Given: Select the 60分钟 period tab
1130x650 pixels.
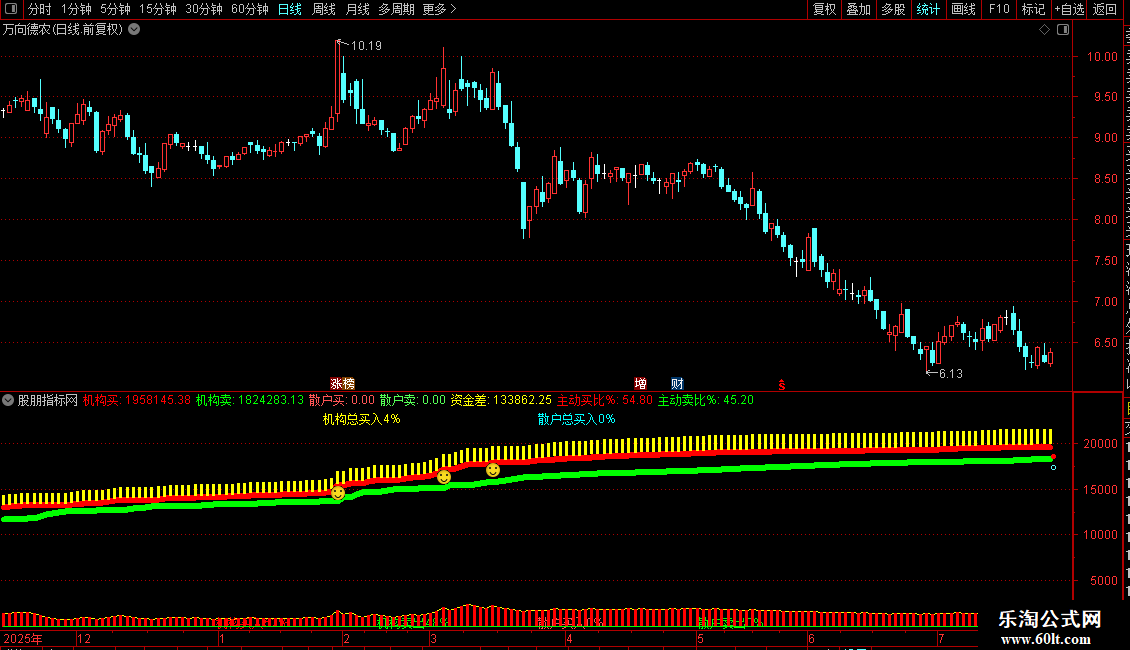Looking at the screenshot, I should tap(250, 9).
